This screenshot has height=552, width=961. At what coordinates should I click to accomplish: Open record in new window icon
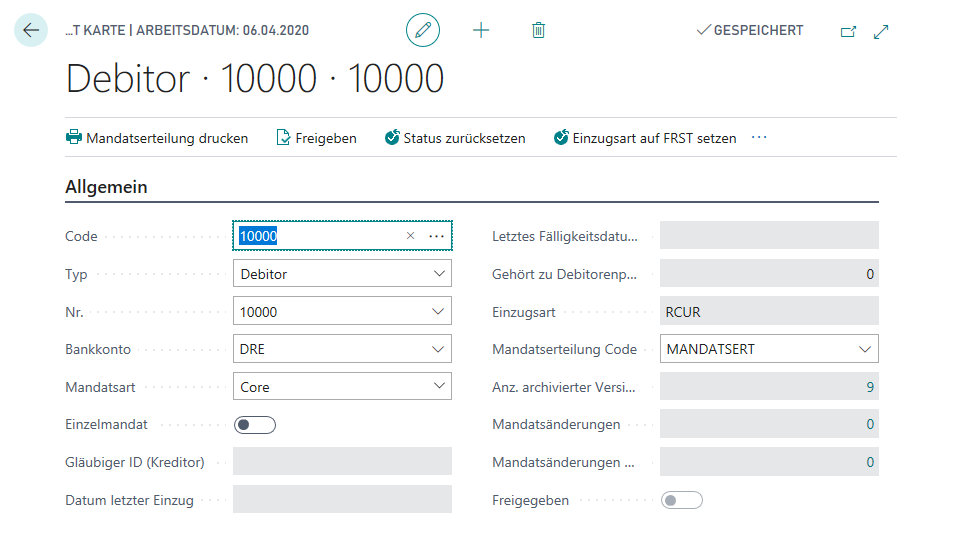[848, 31]
